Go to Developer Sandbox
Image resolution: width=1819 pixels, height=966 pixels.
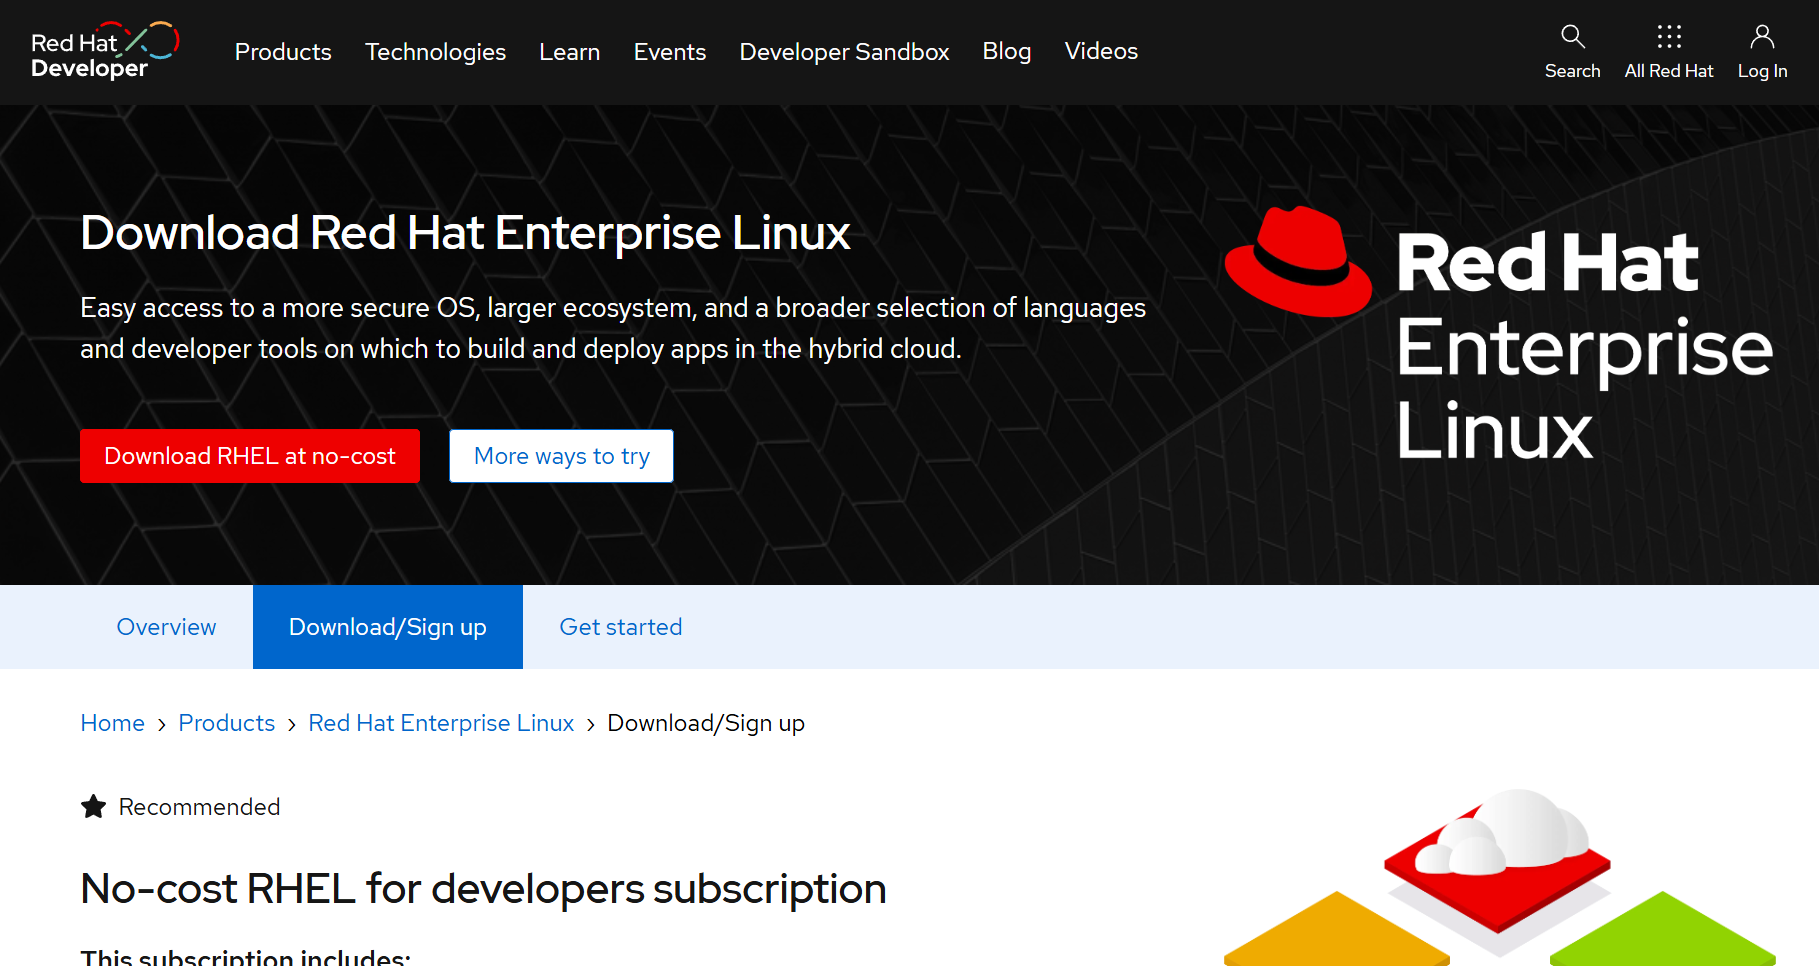coord(844,52)
